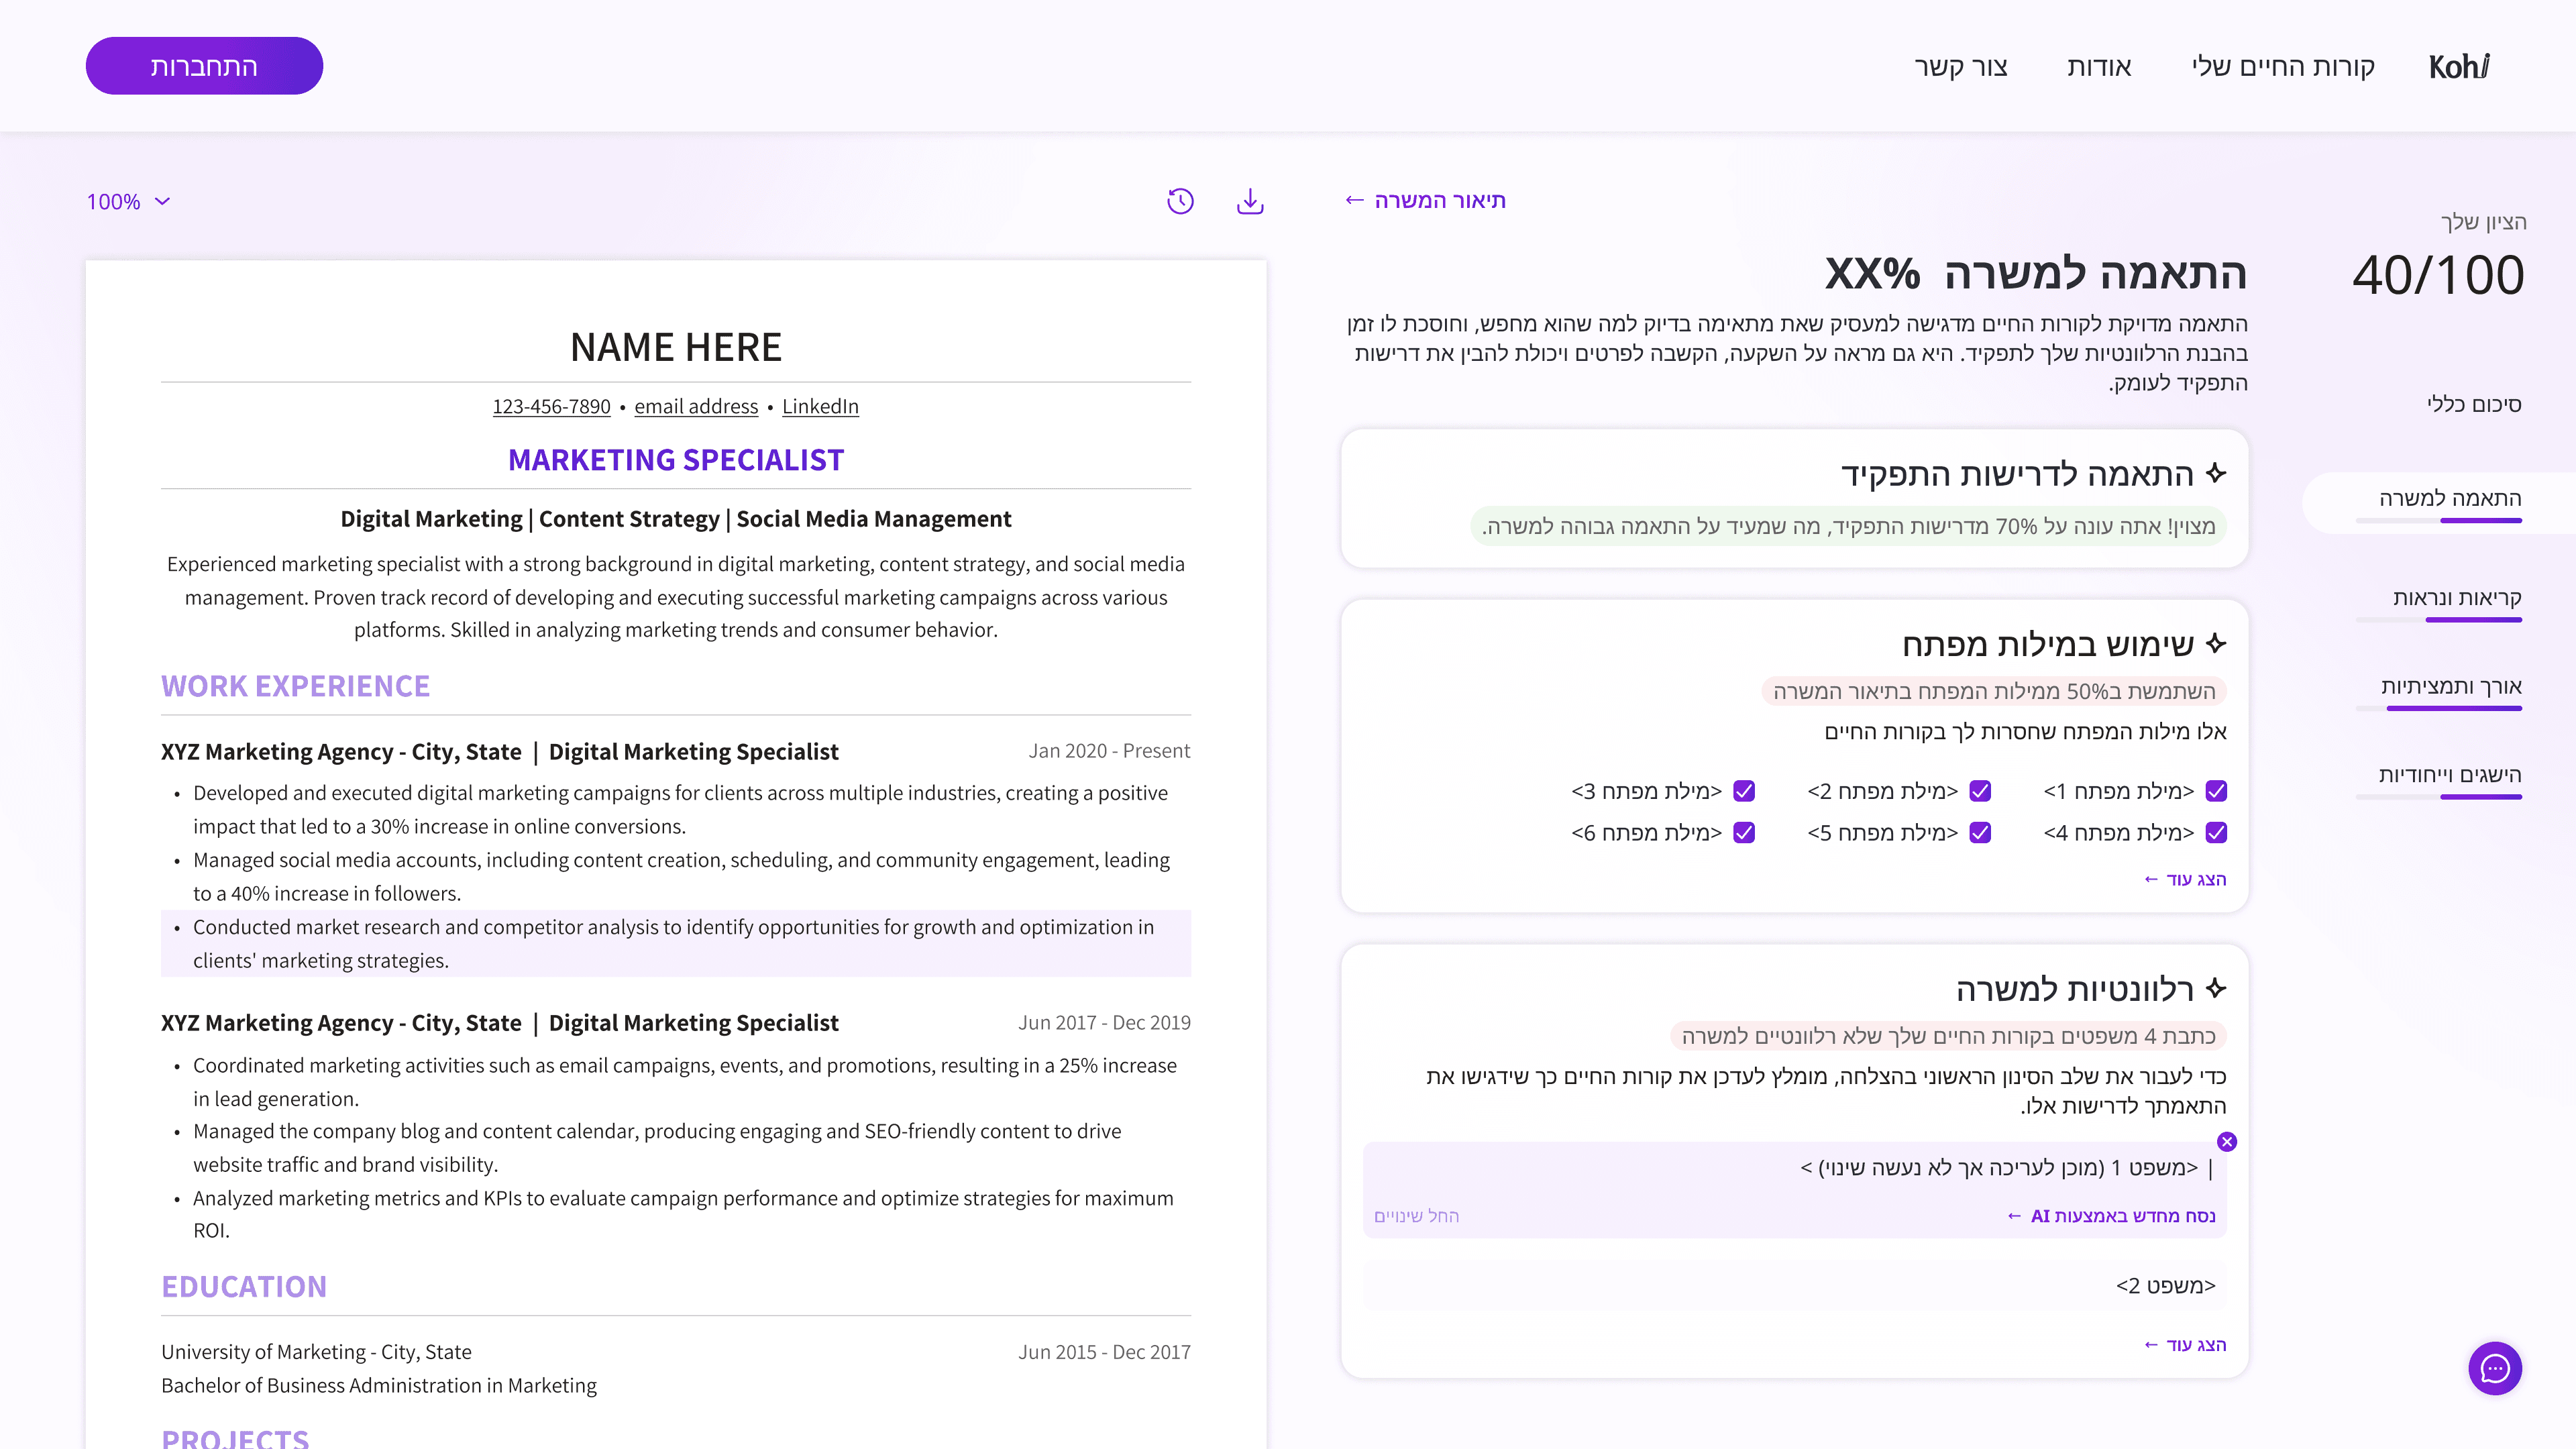Open קורות החיים שלי nav item
Image resolution: width=2576 pixels, height=1449 pixels.
[x=2282, y=67]
